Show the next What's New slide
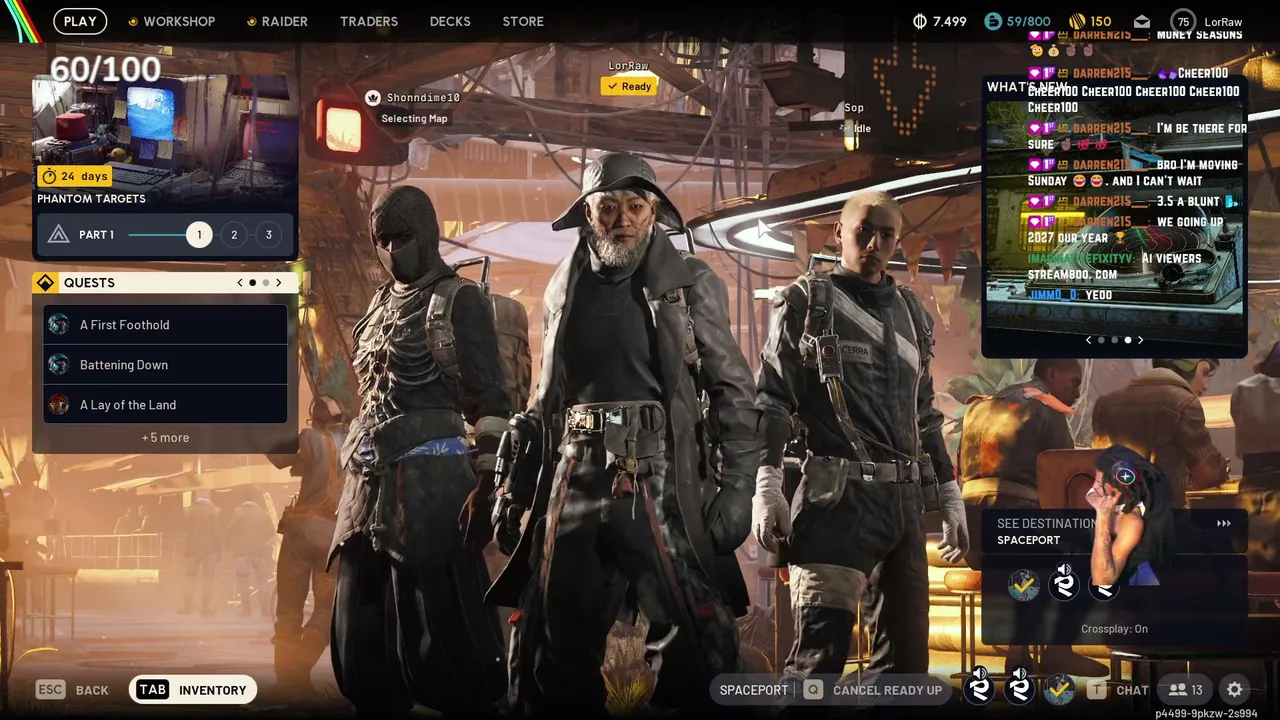This screenshot has width=1280, height=720. 1140,340
